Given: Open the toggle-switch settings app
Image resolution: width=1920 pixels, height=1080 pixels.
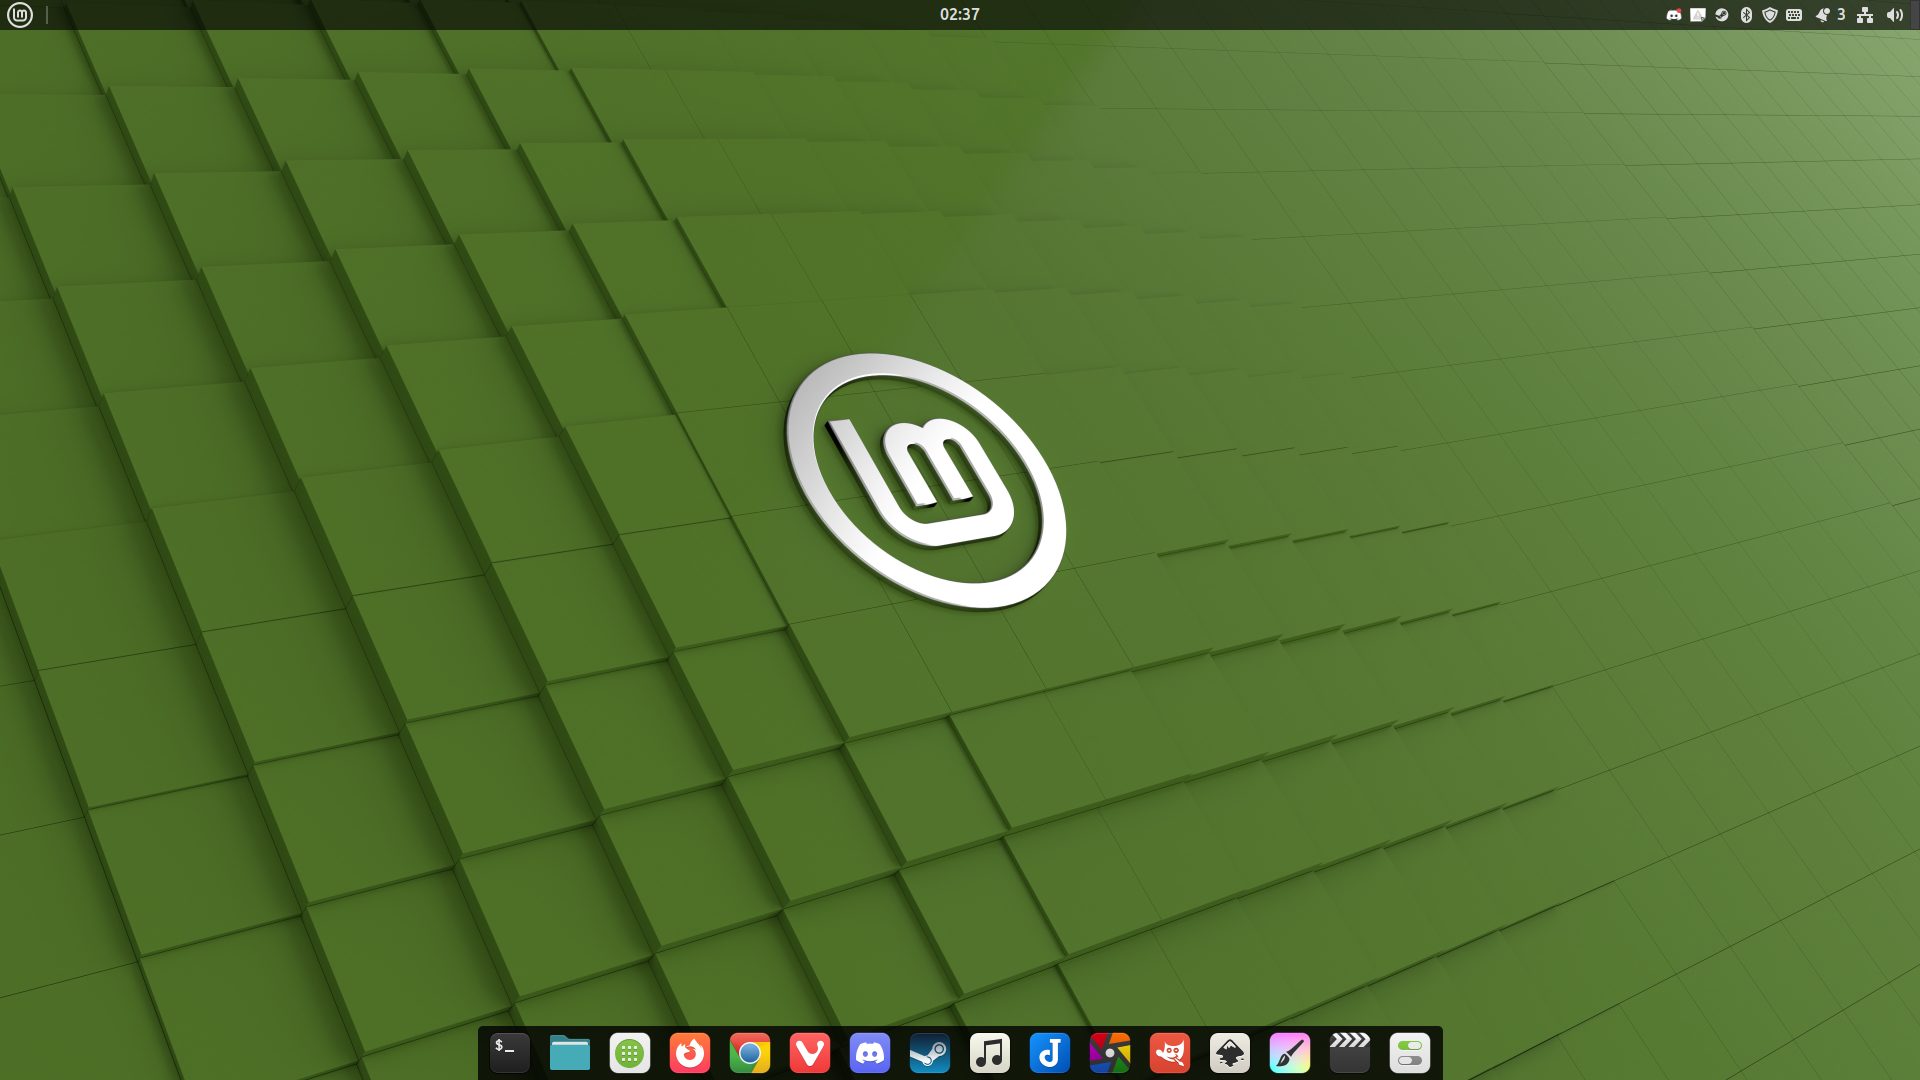Looking at the screenshot, I should coord(1409,1053).
